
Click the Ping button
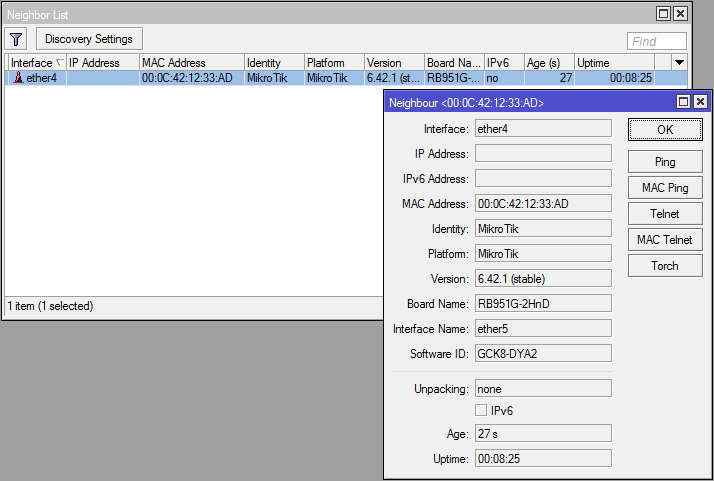665,162
